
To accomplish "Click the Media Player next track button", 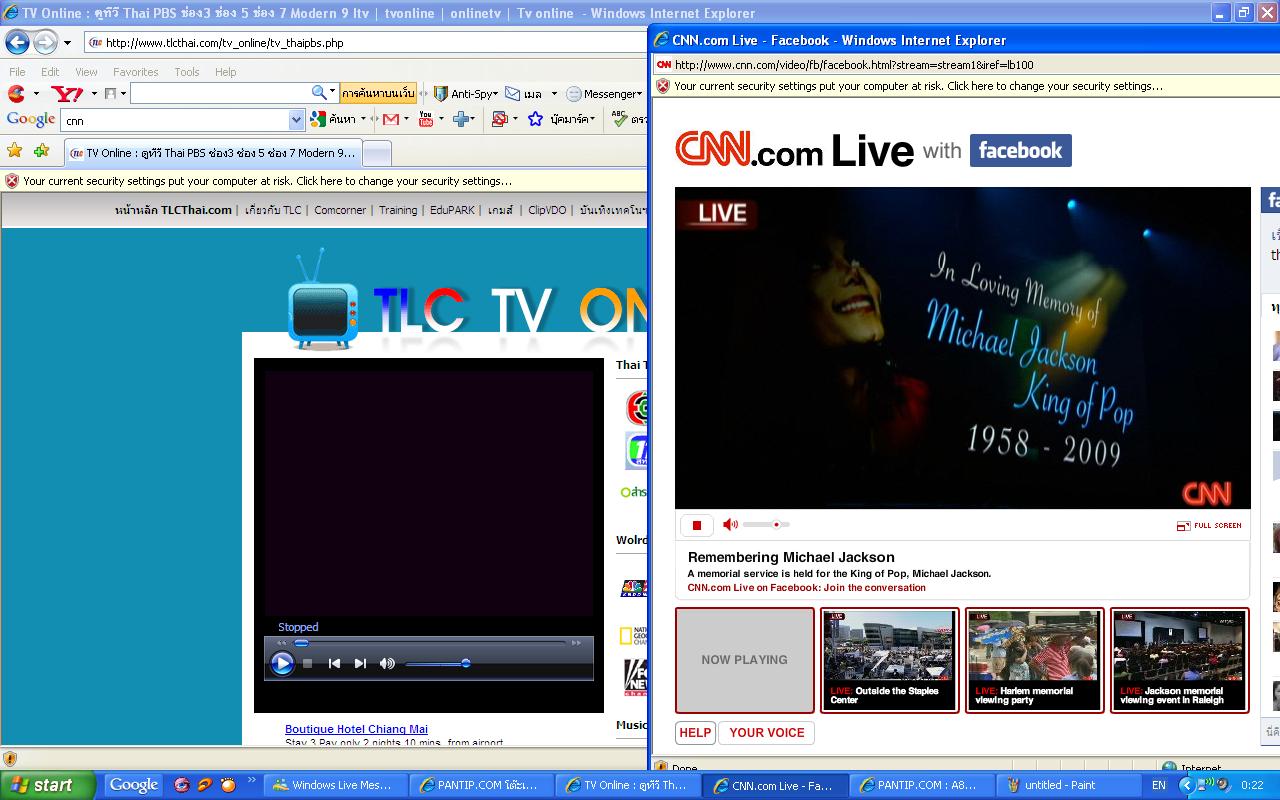I will 360,663.
